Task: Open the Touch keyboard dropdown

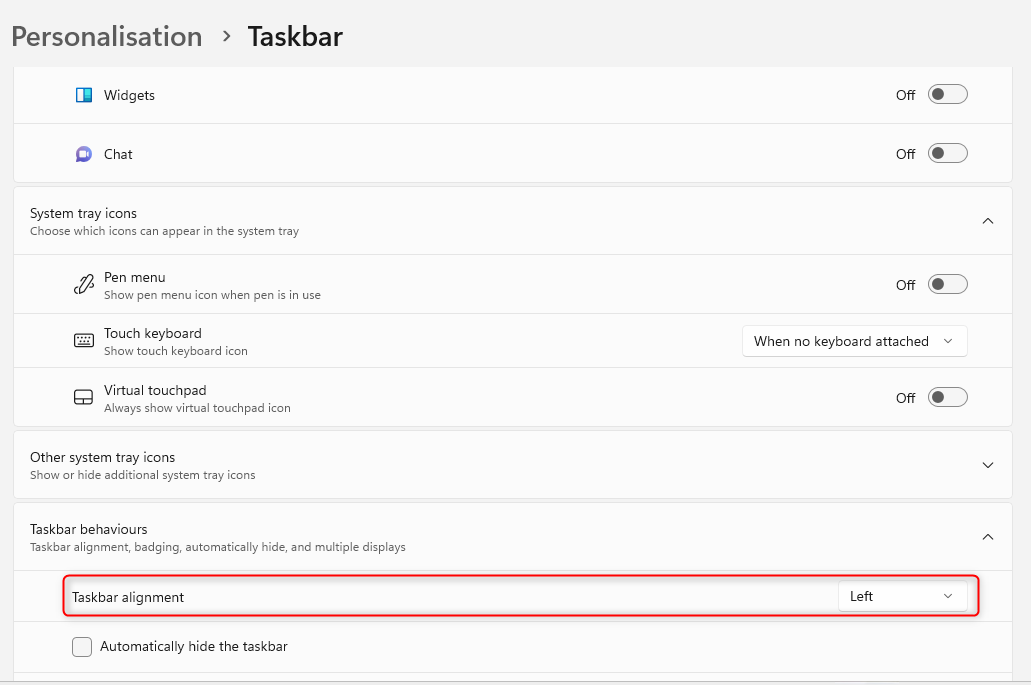Action: (x=854, y=341)
